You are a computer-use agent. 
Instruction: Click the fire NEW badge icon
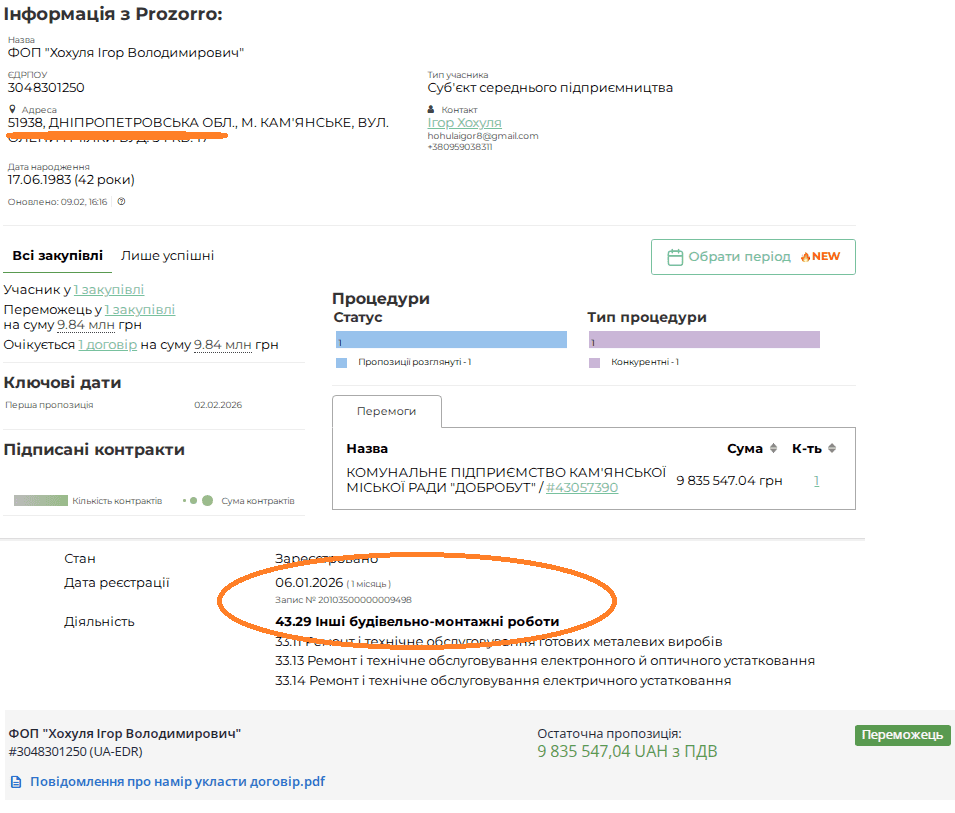[x=805, y=257]
